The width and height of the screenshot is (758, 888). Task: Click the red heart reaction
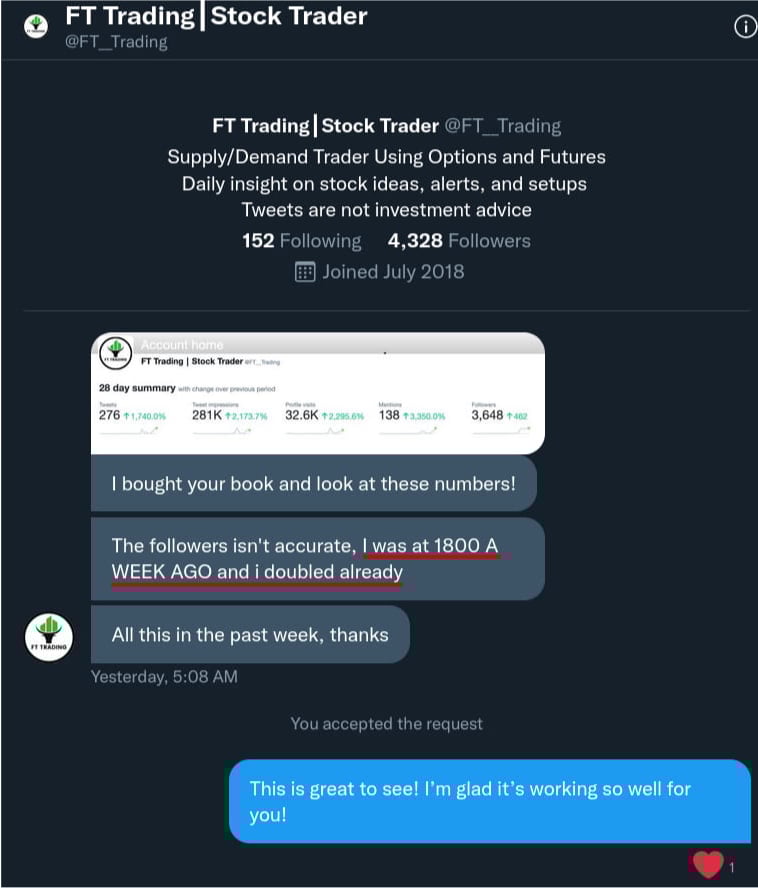707,865
